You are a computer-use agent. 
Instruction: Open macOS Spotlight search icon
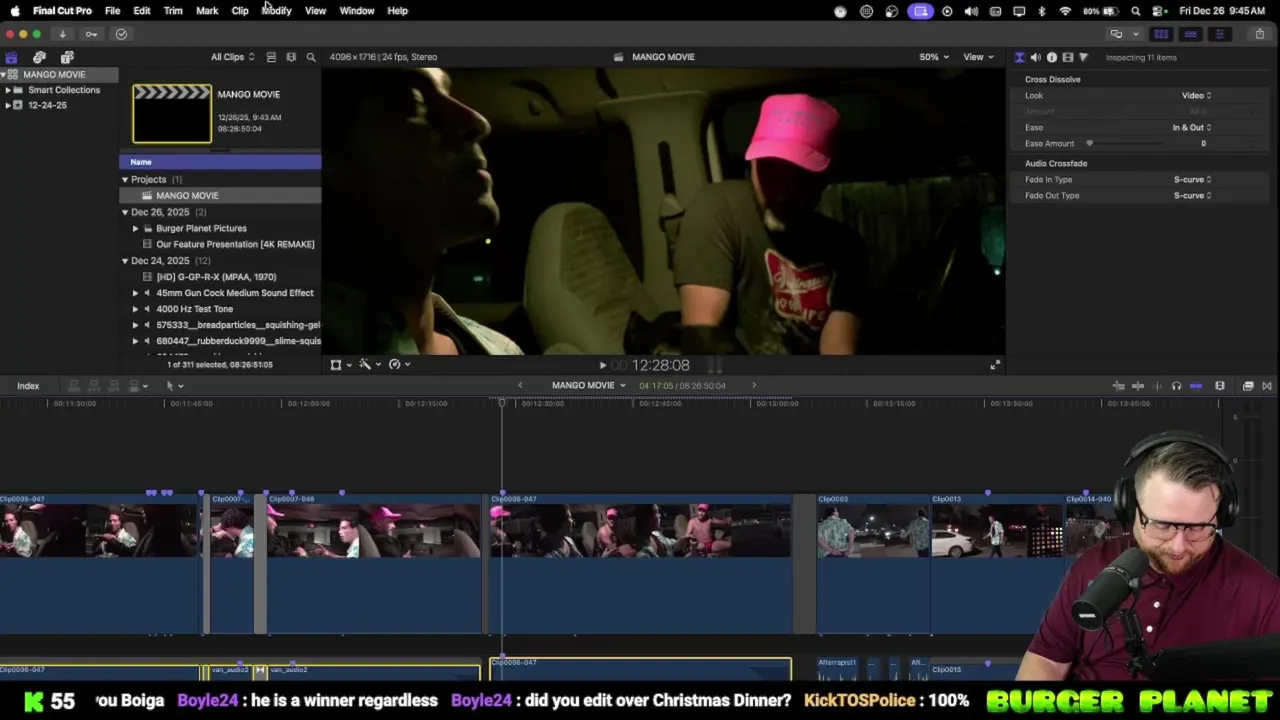point(1136,11)
